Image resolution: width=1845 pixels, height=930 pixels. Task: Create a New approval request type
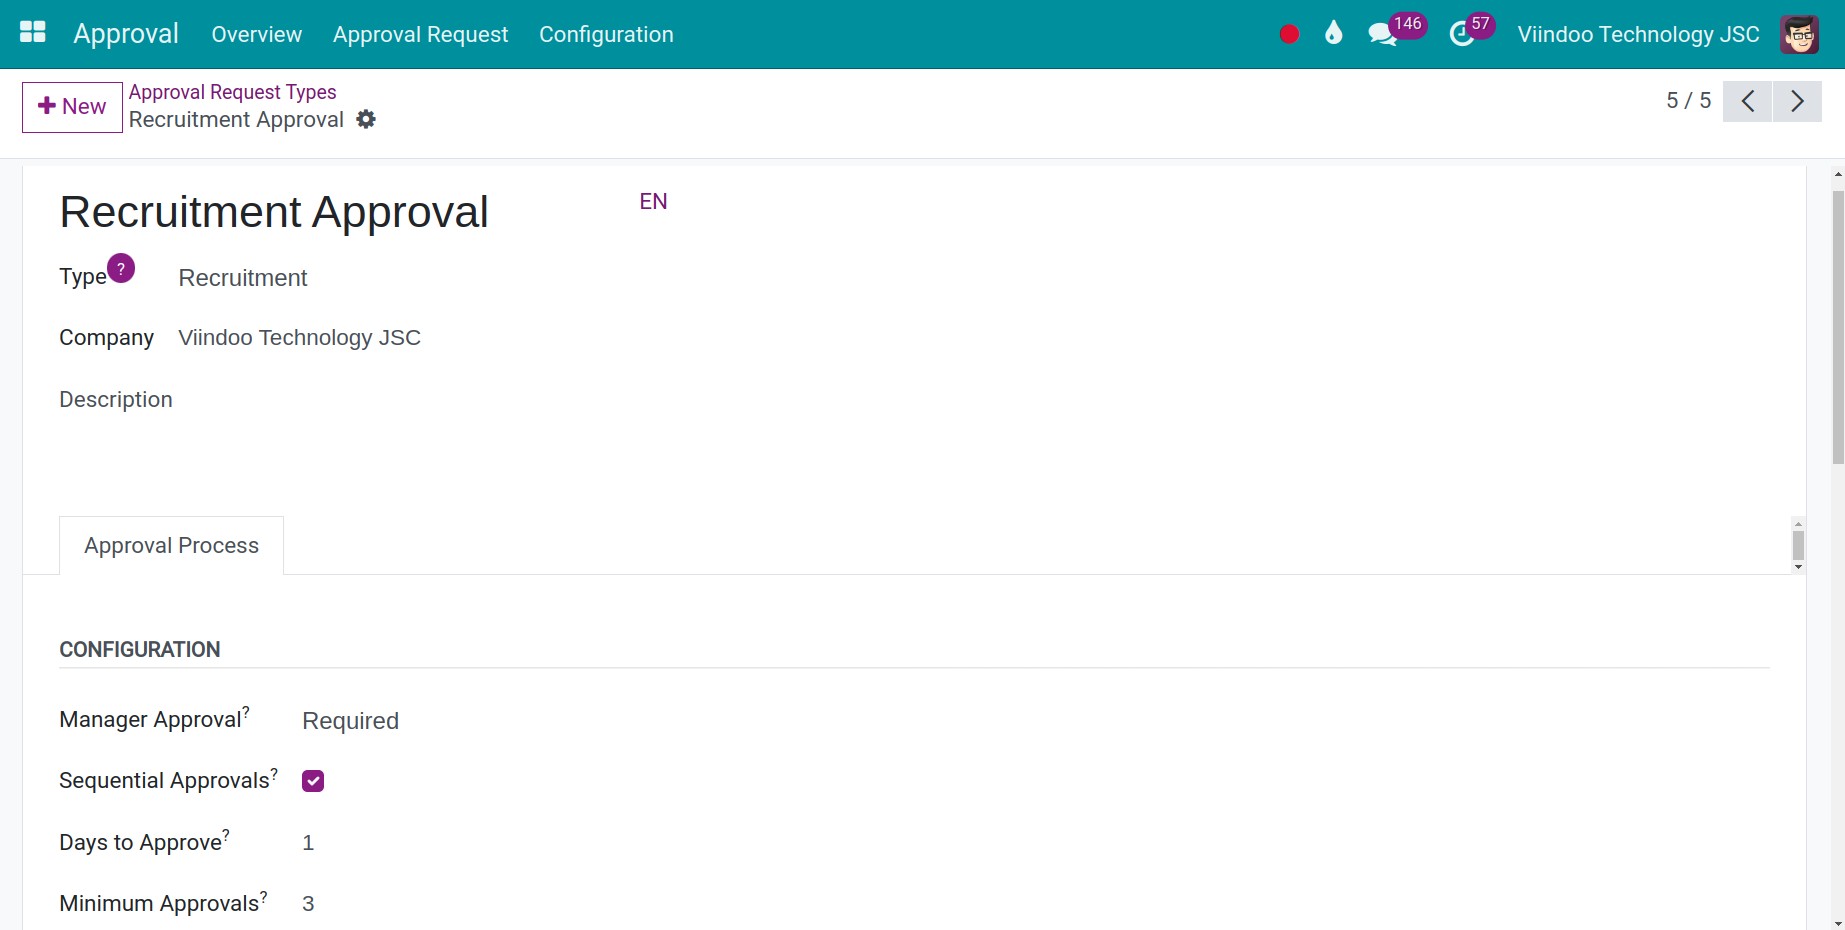pos(72,107)
